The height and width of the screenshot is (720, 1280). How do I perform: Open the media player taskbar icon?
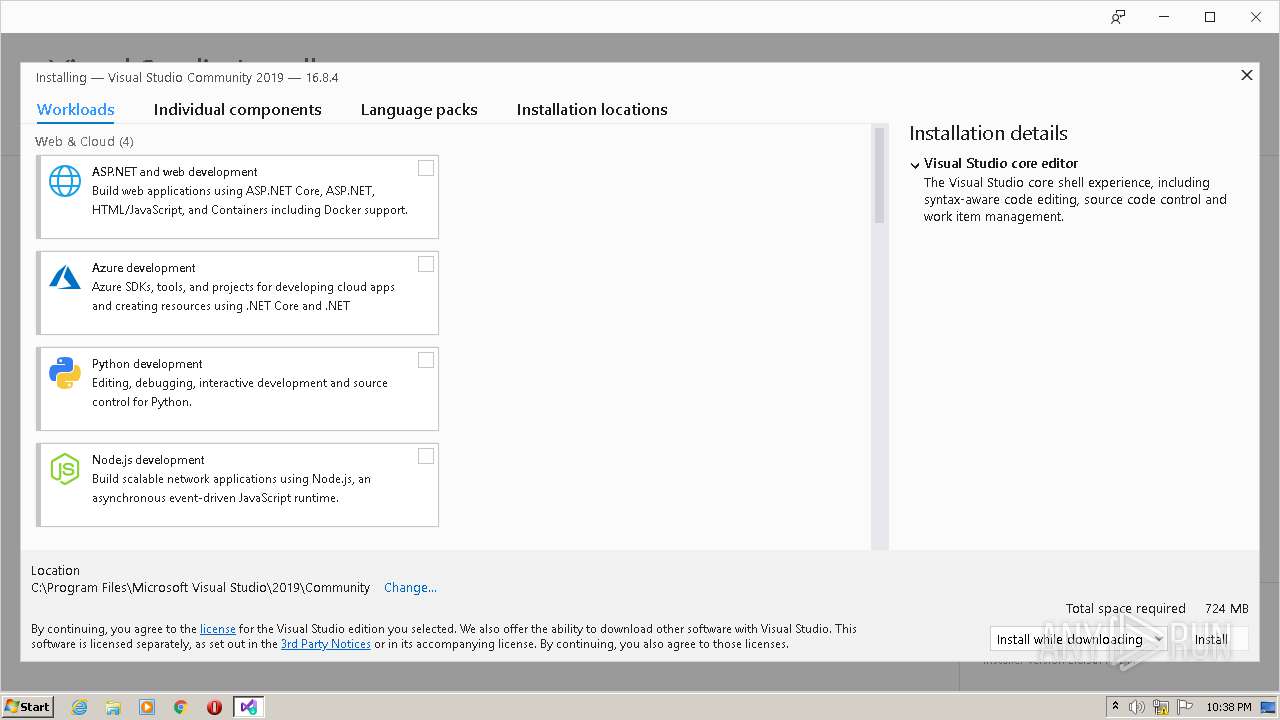click(x=147, y=707)
